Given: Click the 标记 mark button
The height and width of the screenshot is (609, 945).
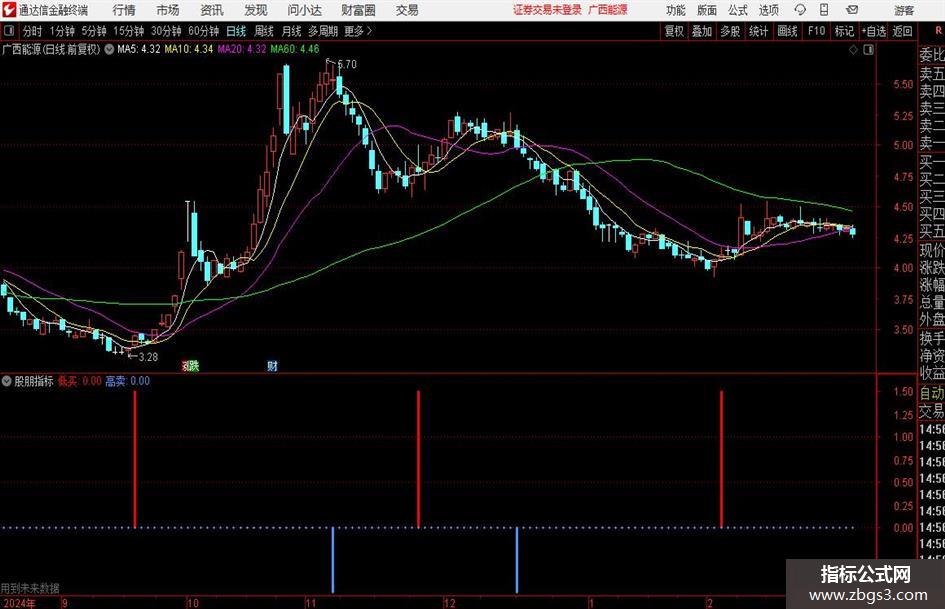Looking at the screenshot, I should (x=844, y=31).
